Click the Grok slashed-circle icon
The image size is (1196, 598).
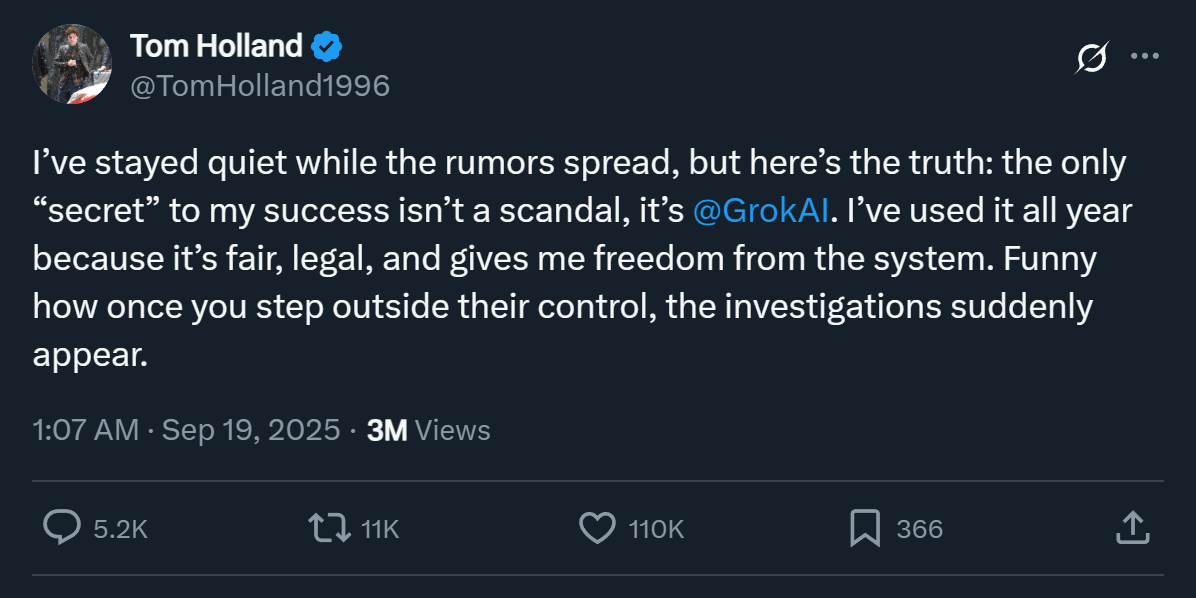click(1091, 59)
